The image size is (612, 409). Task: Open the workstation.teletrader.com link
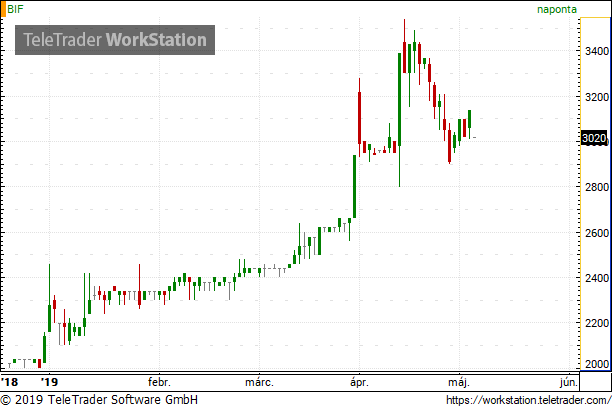tap(528, 400)
